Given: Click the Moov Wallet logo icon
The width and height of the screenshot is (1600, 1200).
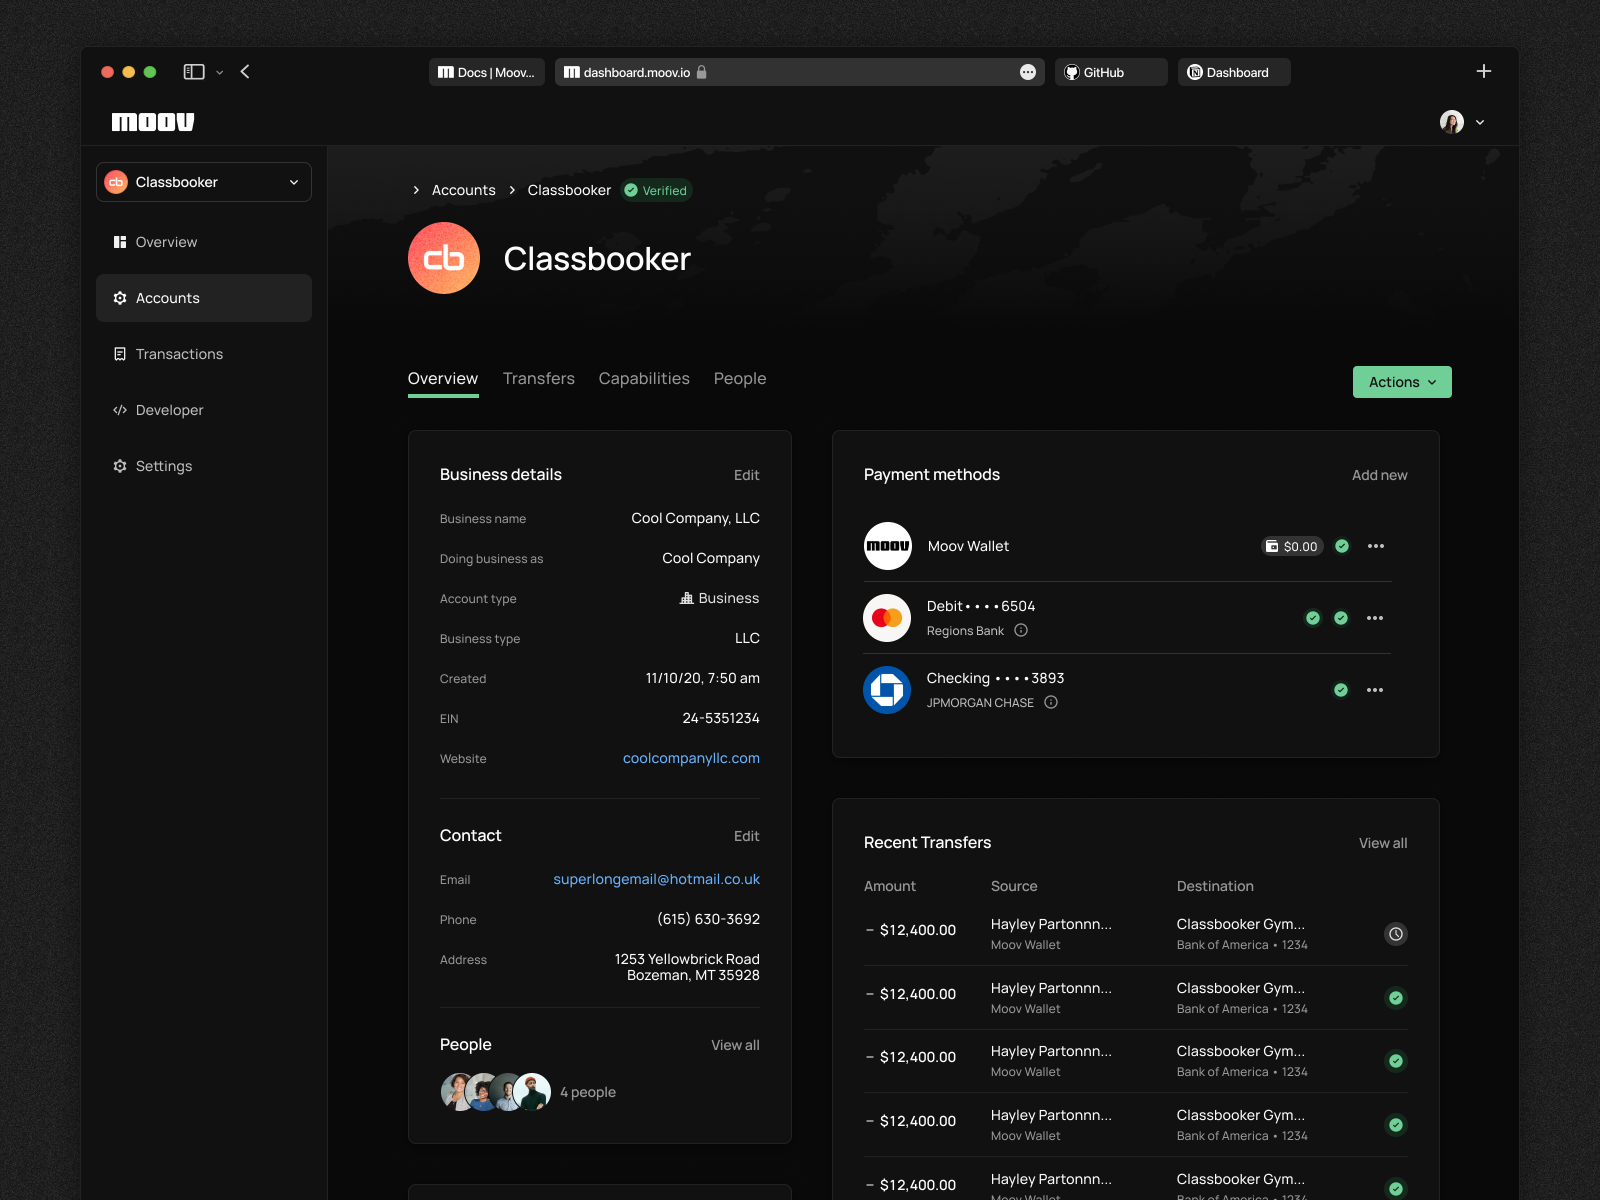Looking at the screenshot, I should coord(888,546).
